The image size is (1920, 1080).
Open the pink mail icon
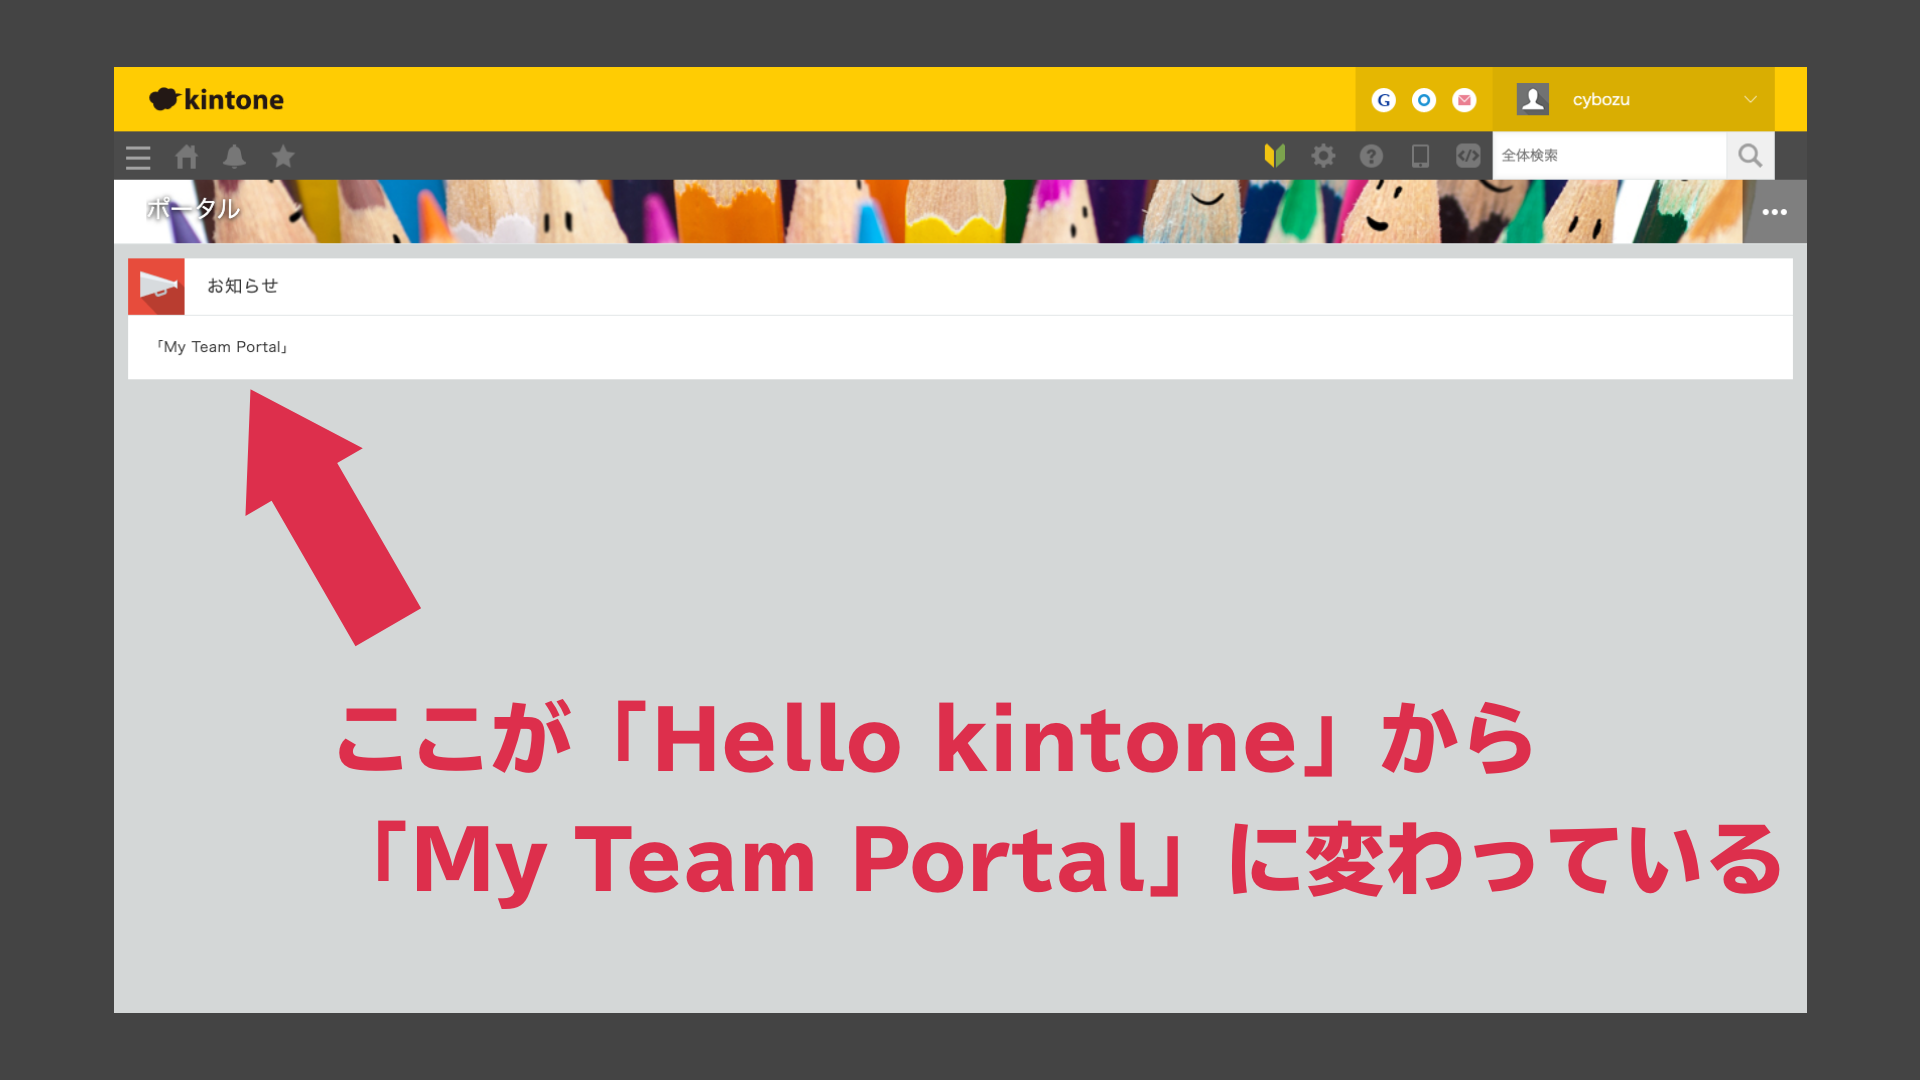(x=1464, y=100)
